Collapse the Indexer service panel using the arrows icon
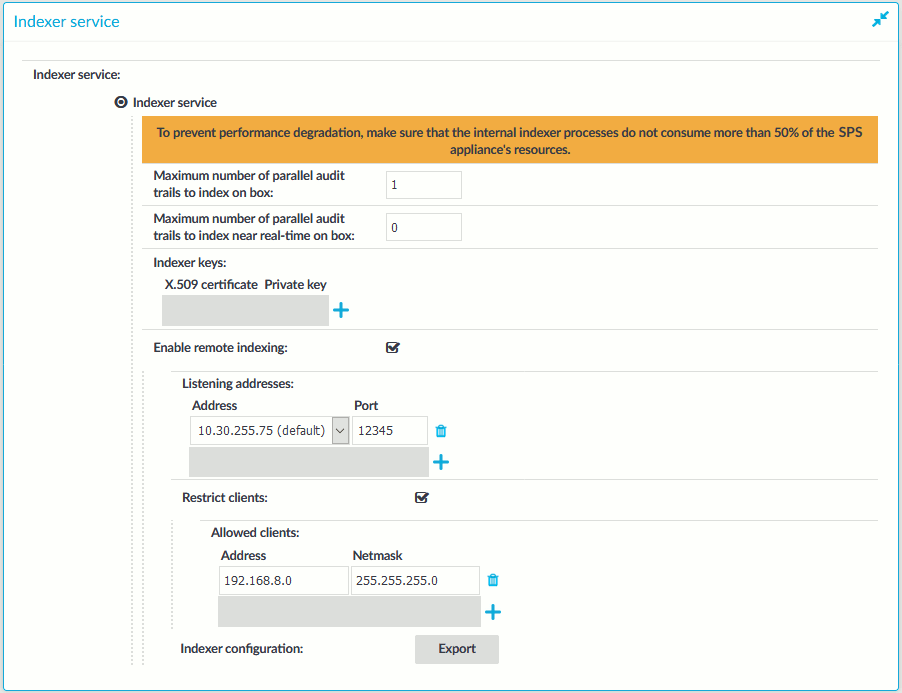The image size is (902, 693). [880, 20]
